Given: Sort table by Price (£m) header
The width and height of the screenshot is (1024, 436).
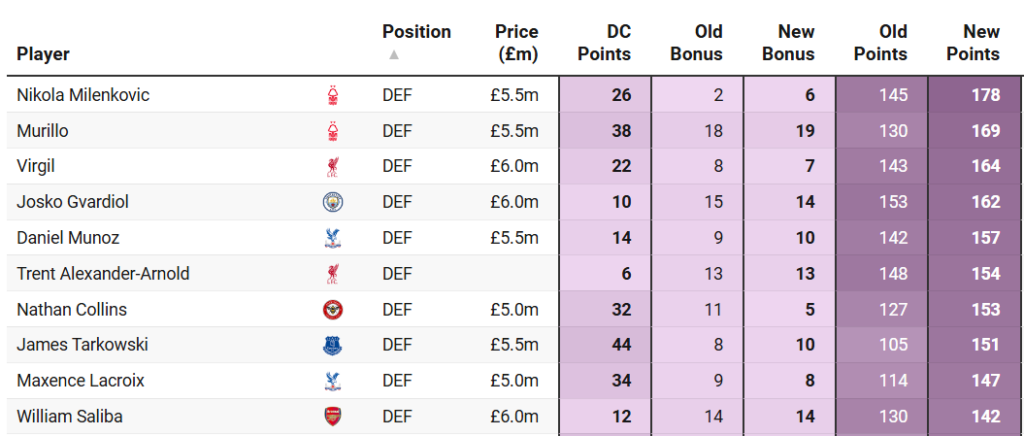Looking at the screenshot, I should pyautogui.click(x=516, y=43).
